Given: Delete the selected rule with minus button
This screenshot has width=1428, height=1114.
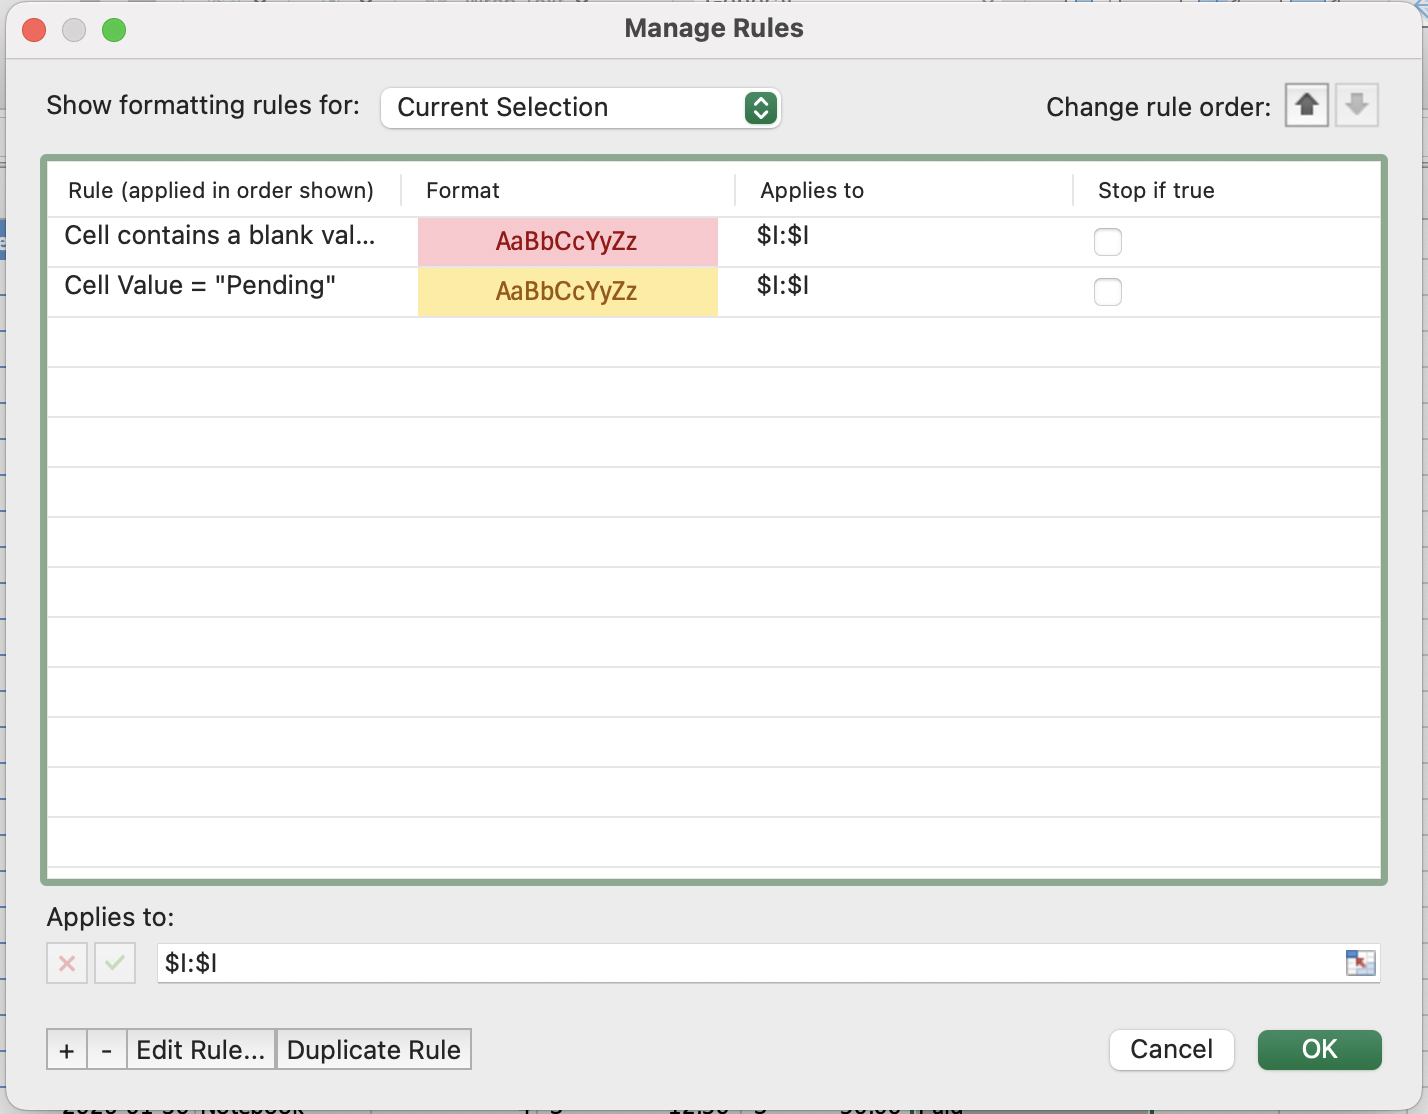Looking at the screenshot, I should 106,1050.
